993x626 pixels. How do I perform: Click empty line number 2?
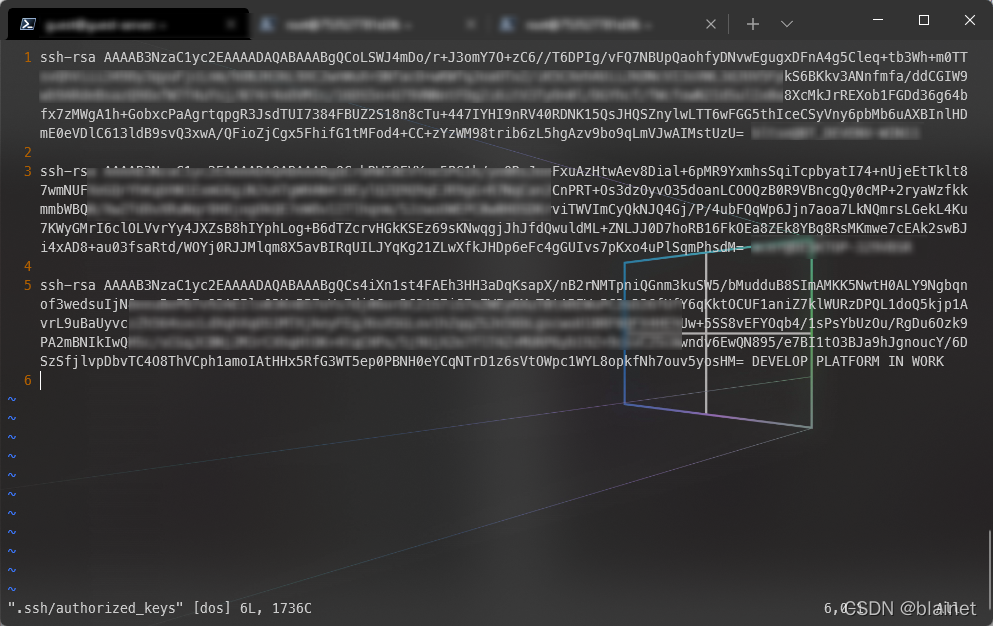coord(28,152)
